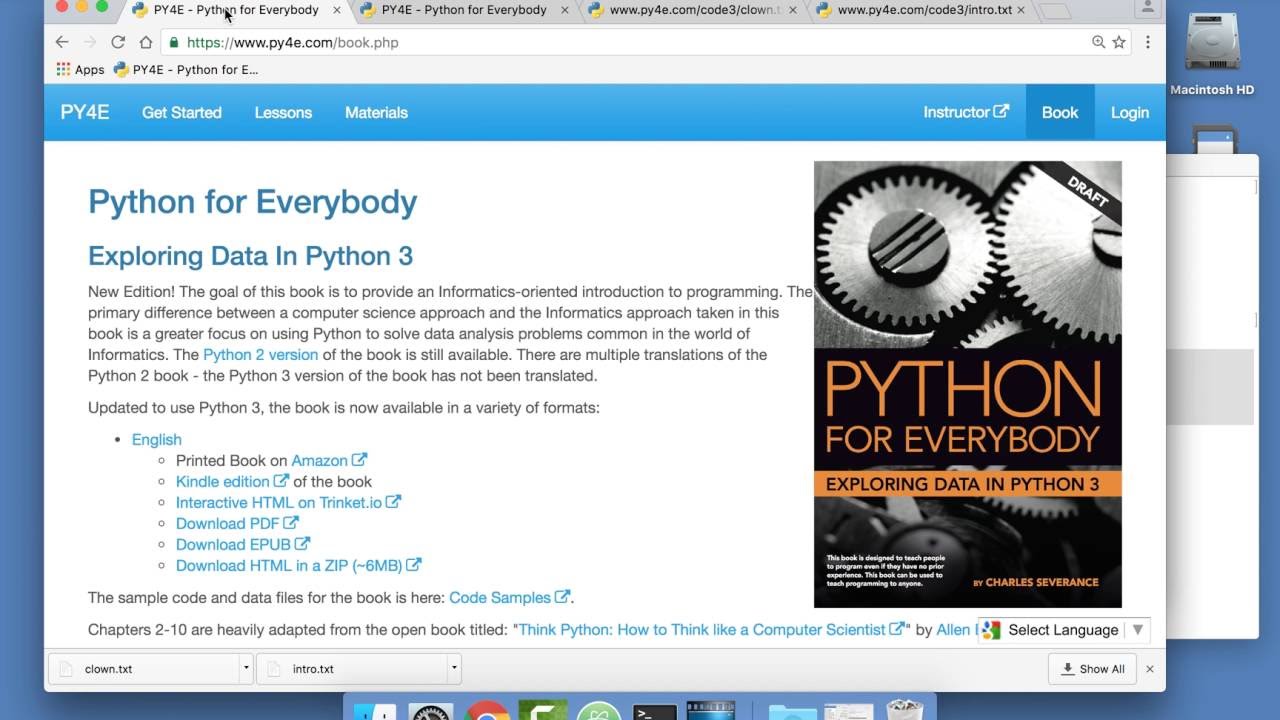Viewport: 1280px width, 720px height.
Task: Open Interactive HTML on Trinket.io link
Action: 288,502
